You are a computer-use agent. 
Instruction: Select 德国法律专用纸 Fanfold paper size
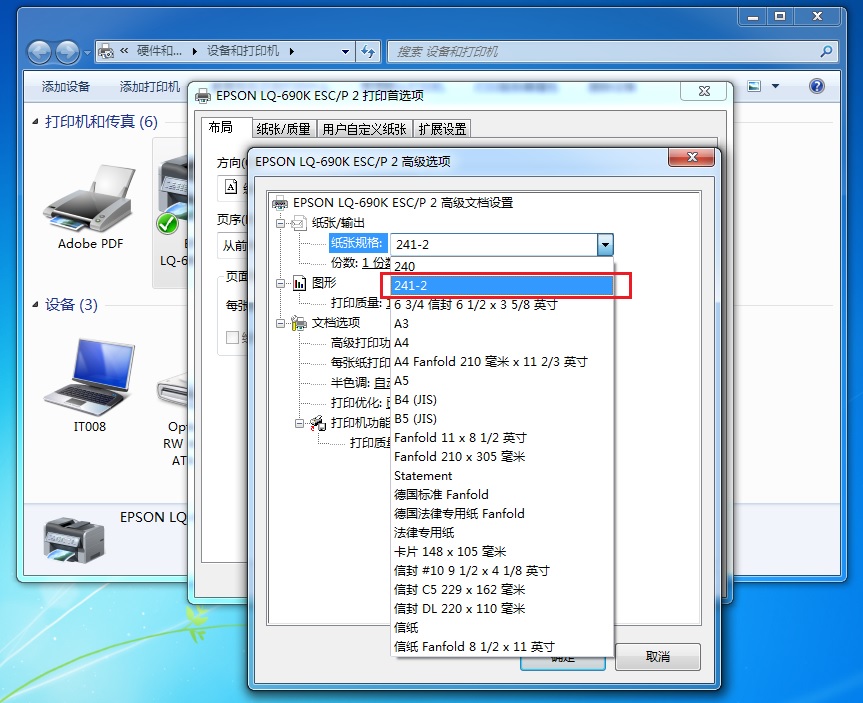[x=502, y=514]
